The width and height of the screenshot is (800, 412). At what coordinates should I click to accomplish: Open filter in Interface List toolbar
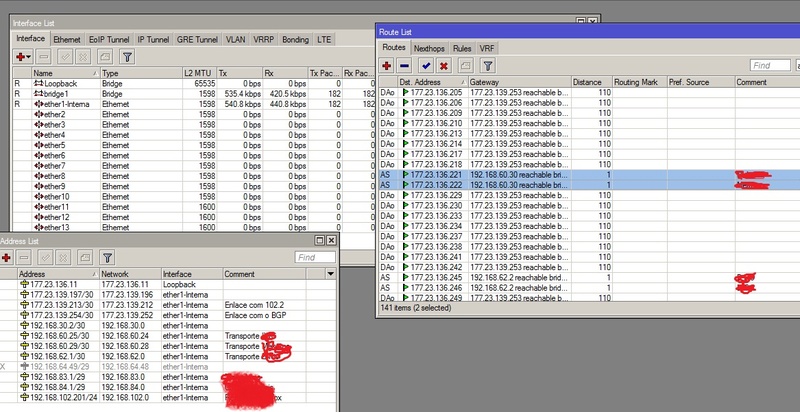point(127,56)
